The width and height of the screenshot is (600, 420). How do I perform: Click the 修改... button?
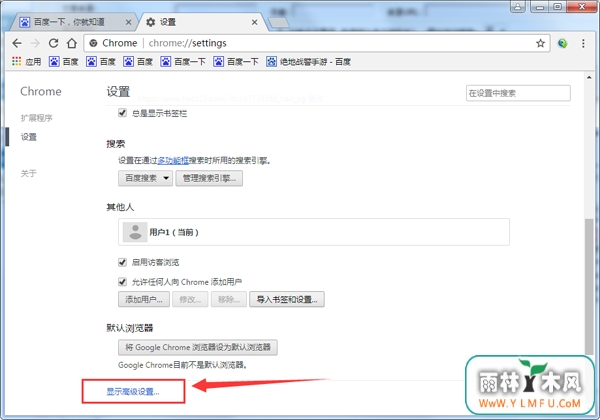coord(190,299)
